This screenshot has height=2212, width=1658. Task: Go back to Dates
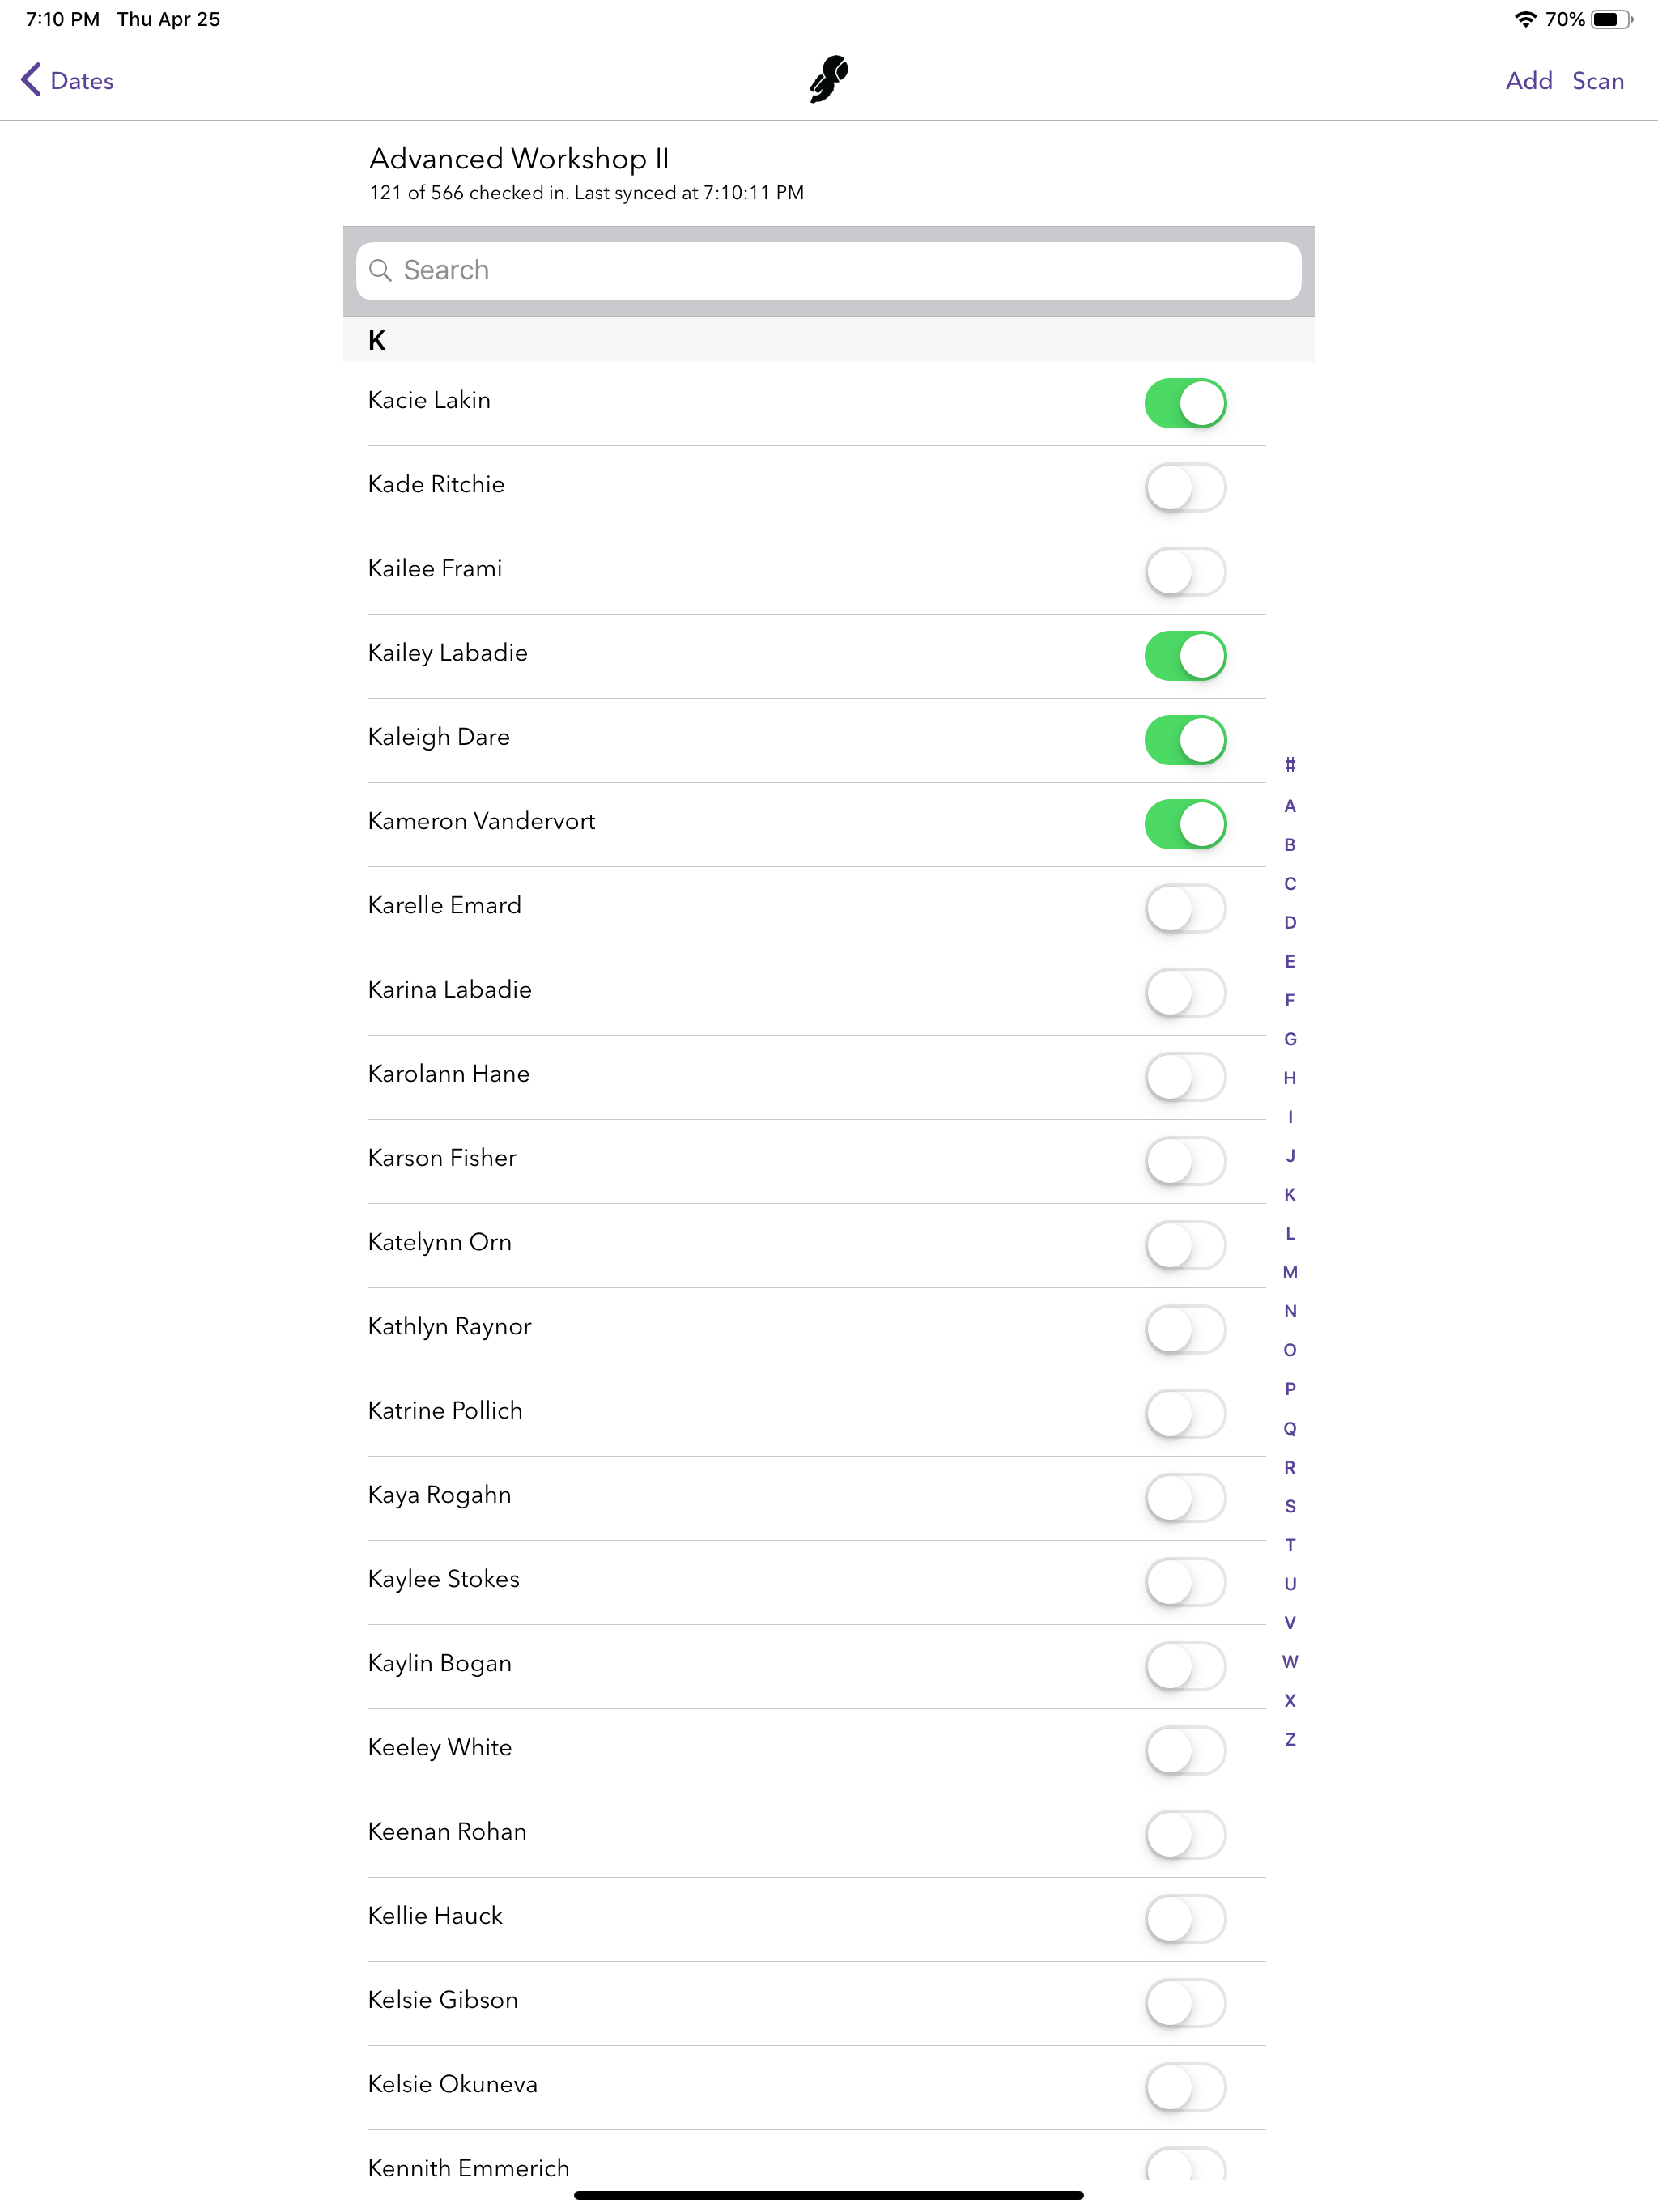click(67, 80)
